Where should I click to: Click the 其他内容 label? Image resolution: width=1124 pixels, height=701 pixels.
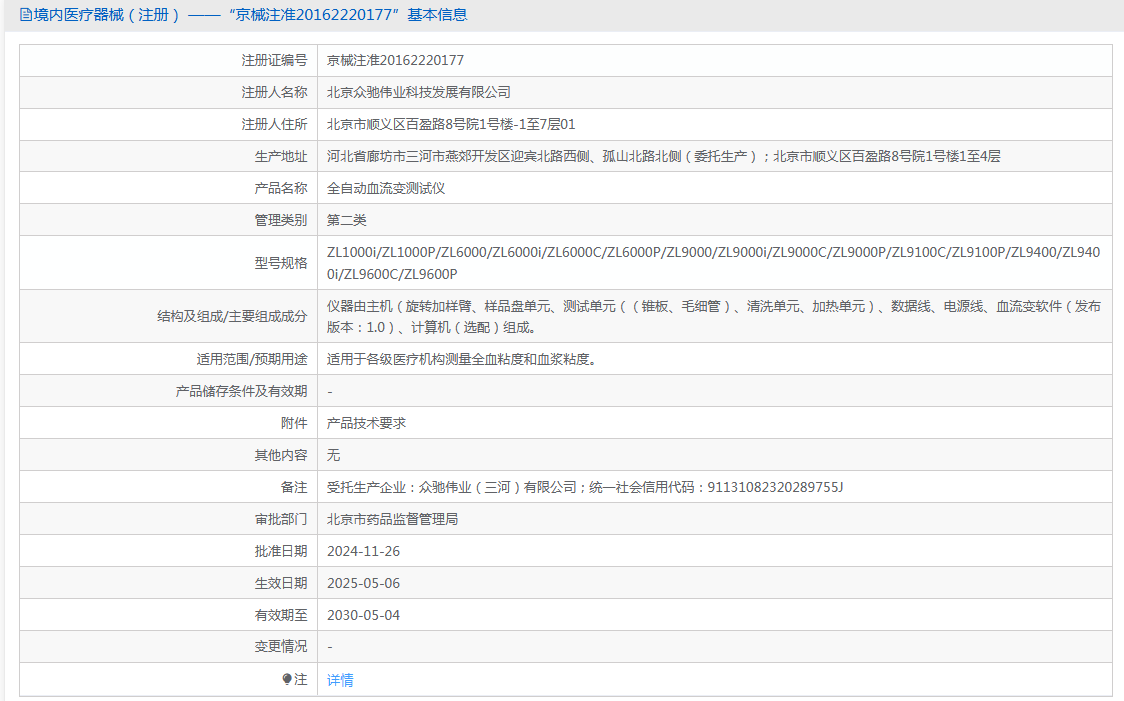[x=281, y=455]
